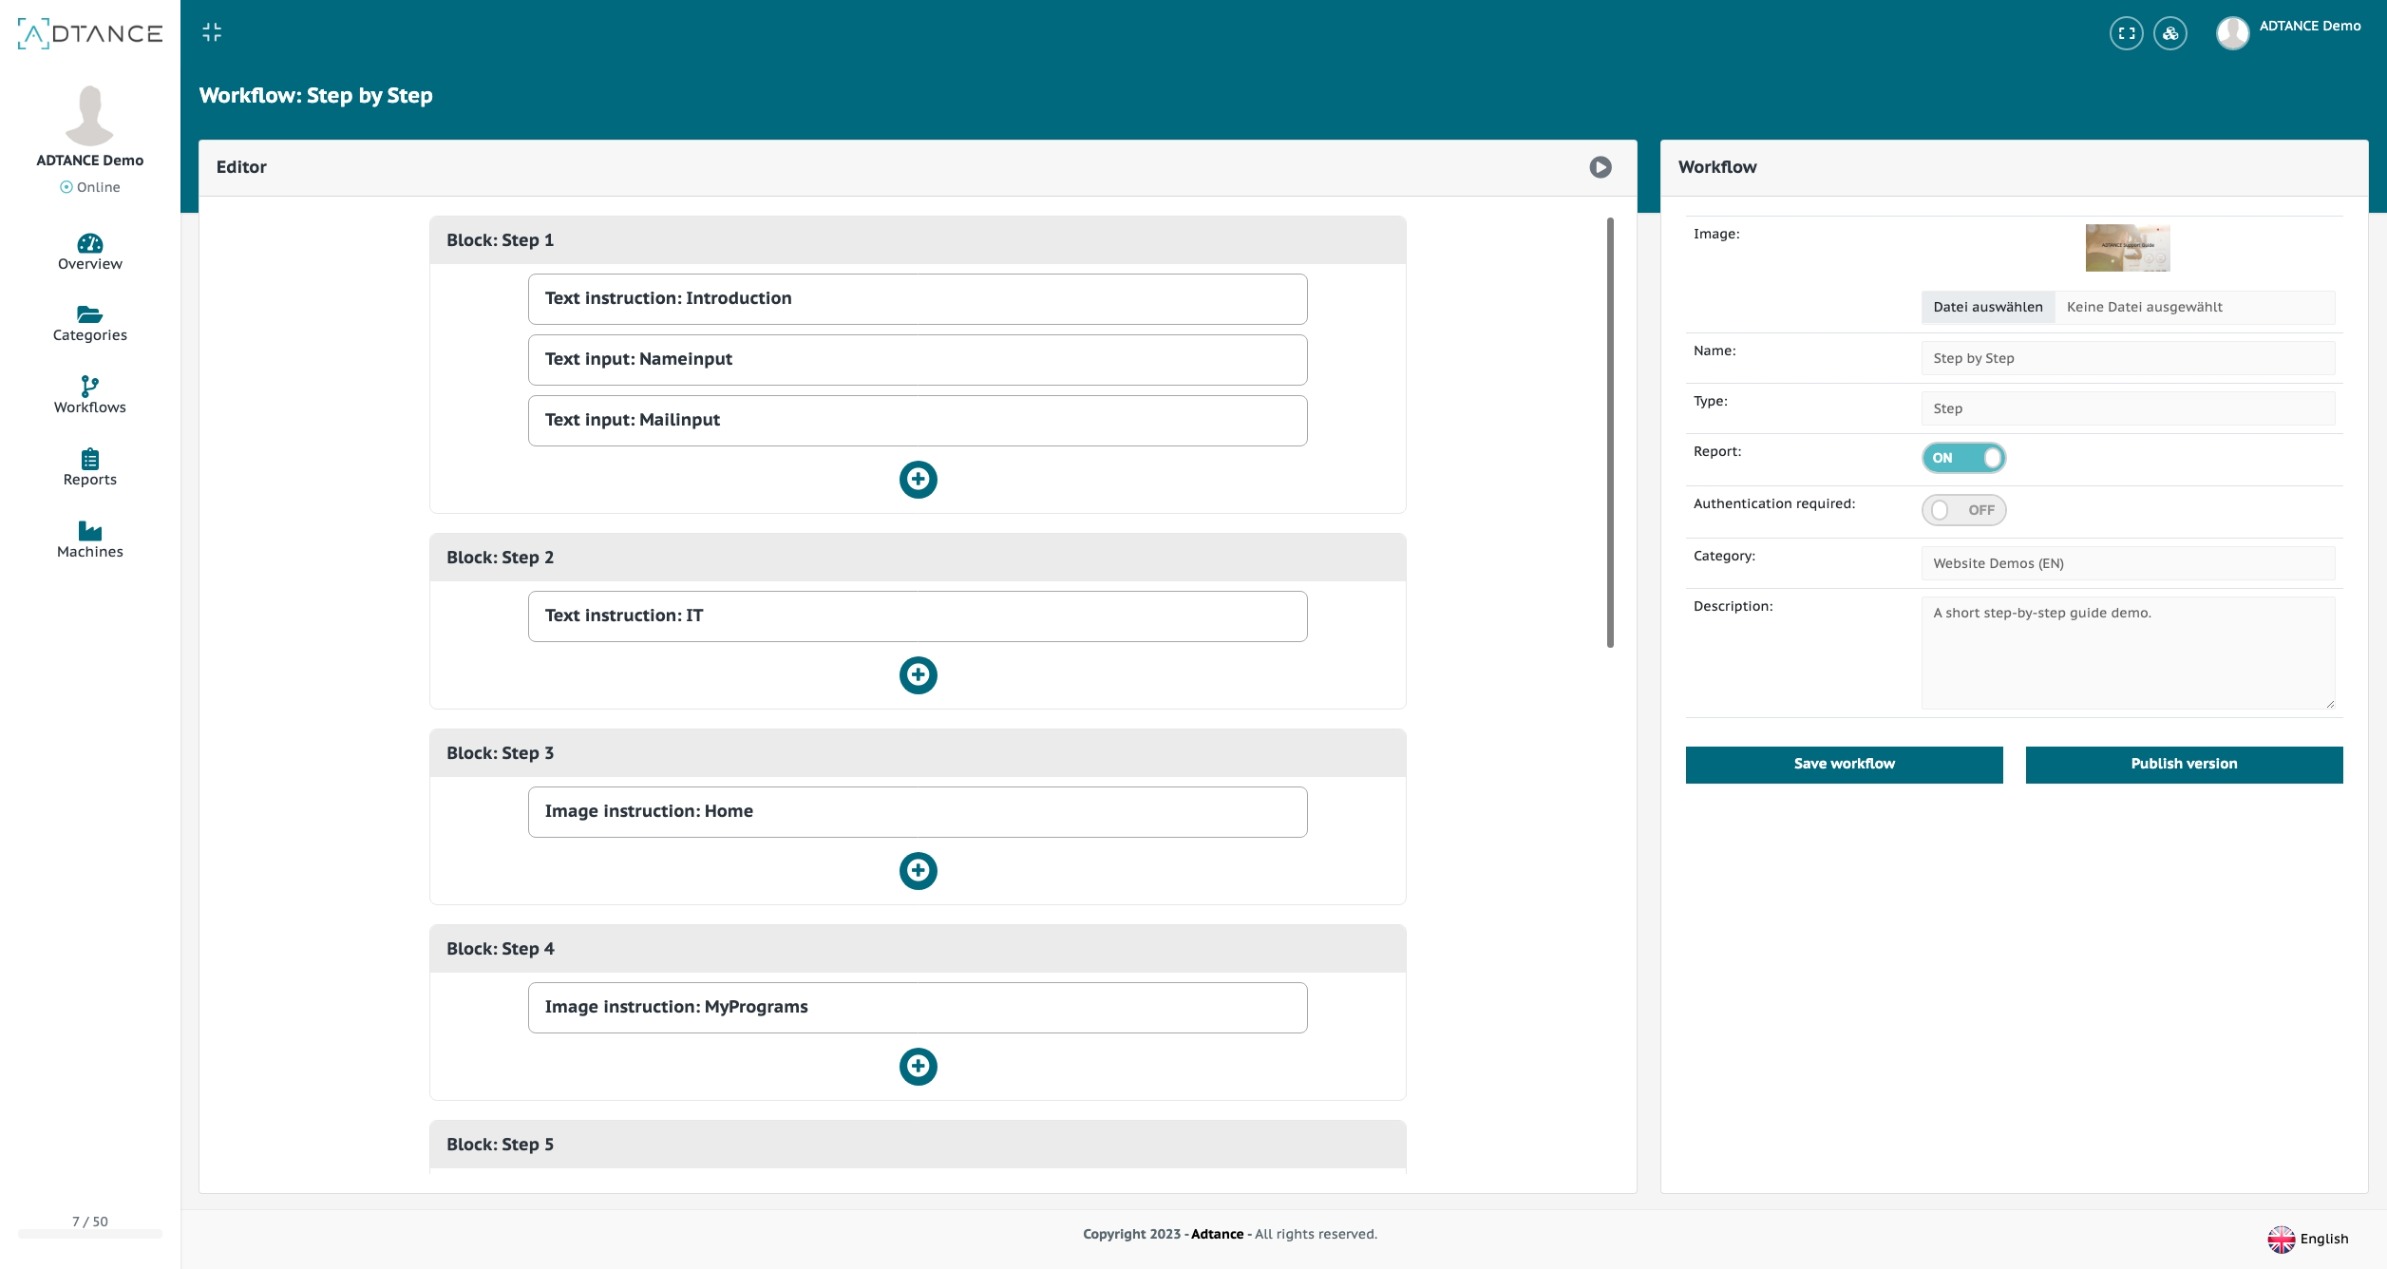Click the sidebar profile avatar picture
Screen dimensions: 2387x1269
tap(90, 115)
